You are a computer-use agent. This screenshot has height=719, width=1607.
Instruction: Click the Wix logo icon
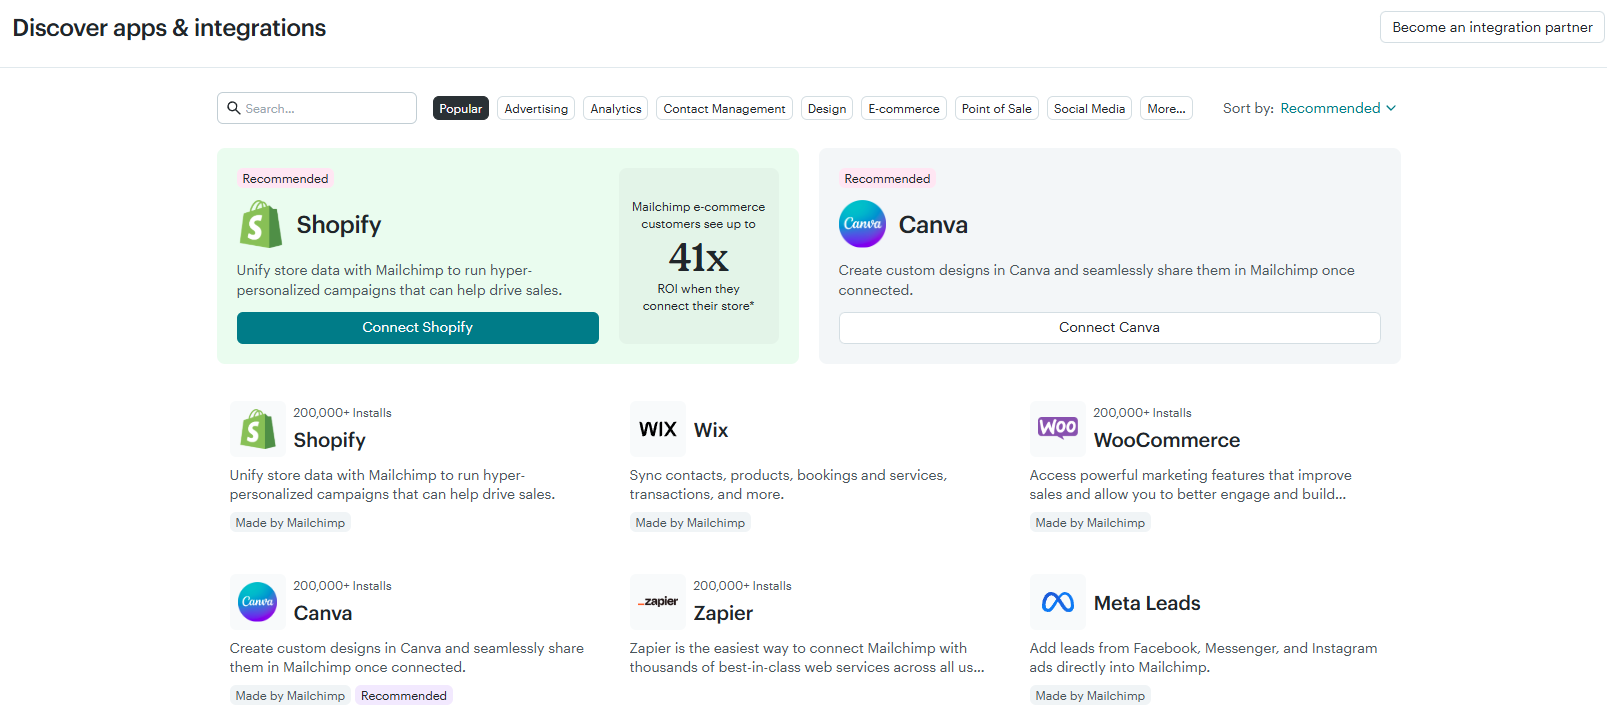(658, 429)
